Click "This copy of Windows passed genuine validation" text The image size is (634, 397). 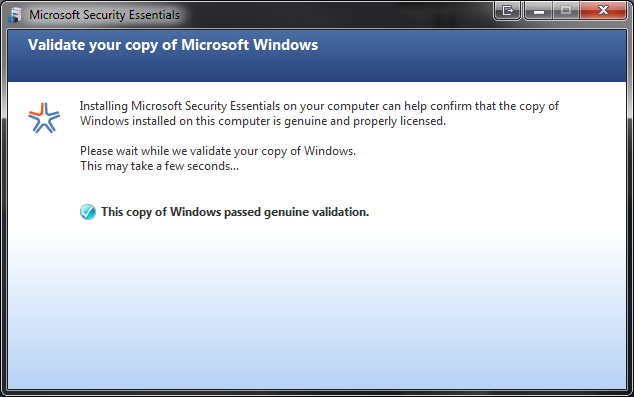click(x=235, y=212)
